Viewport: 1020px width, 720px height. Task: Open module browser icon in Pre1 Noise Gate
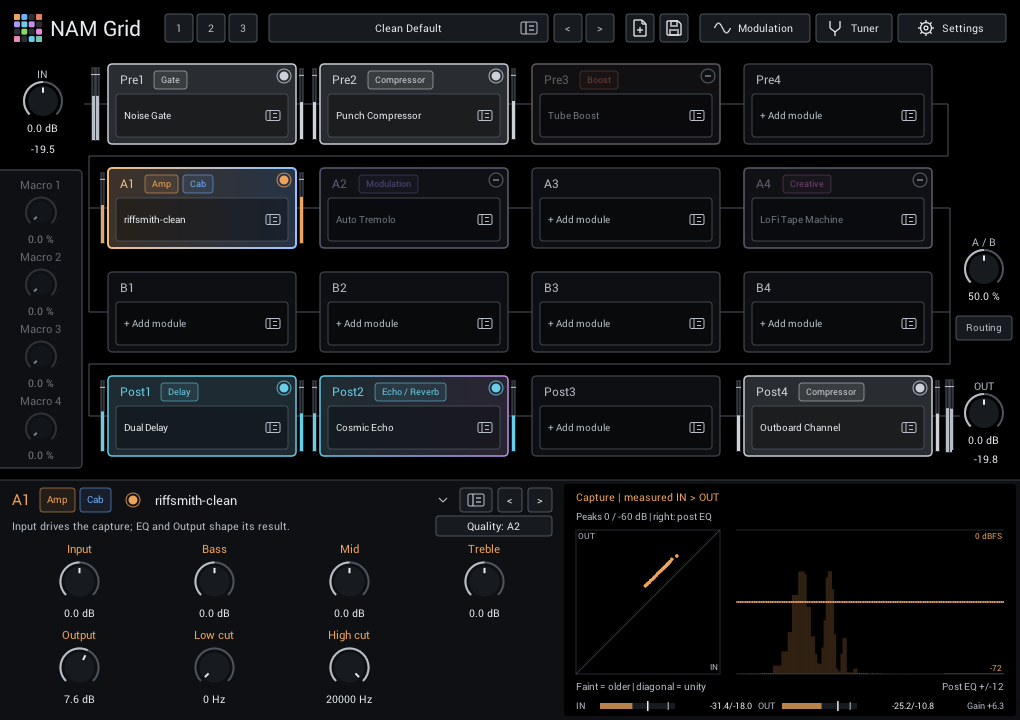coord(273,115)
